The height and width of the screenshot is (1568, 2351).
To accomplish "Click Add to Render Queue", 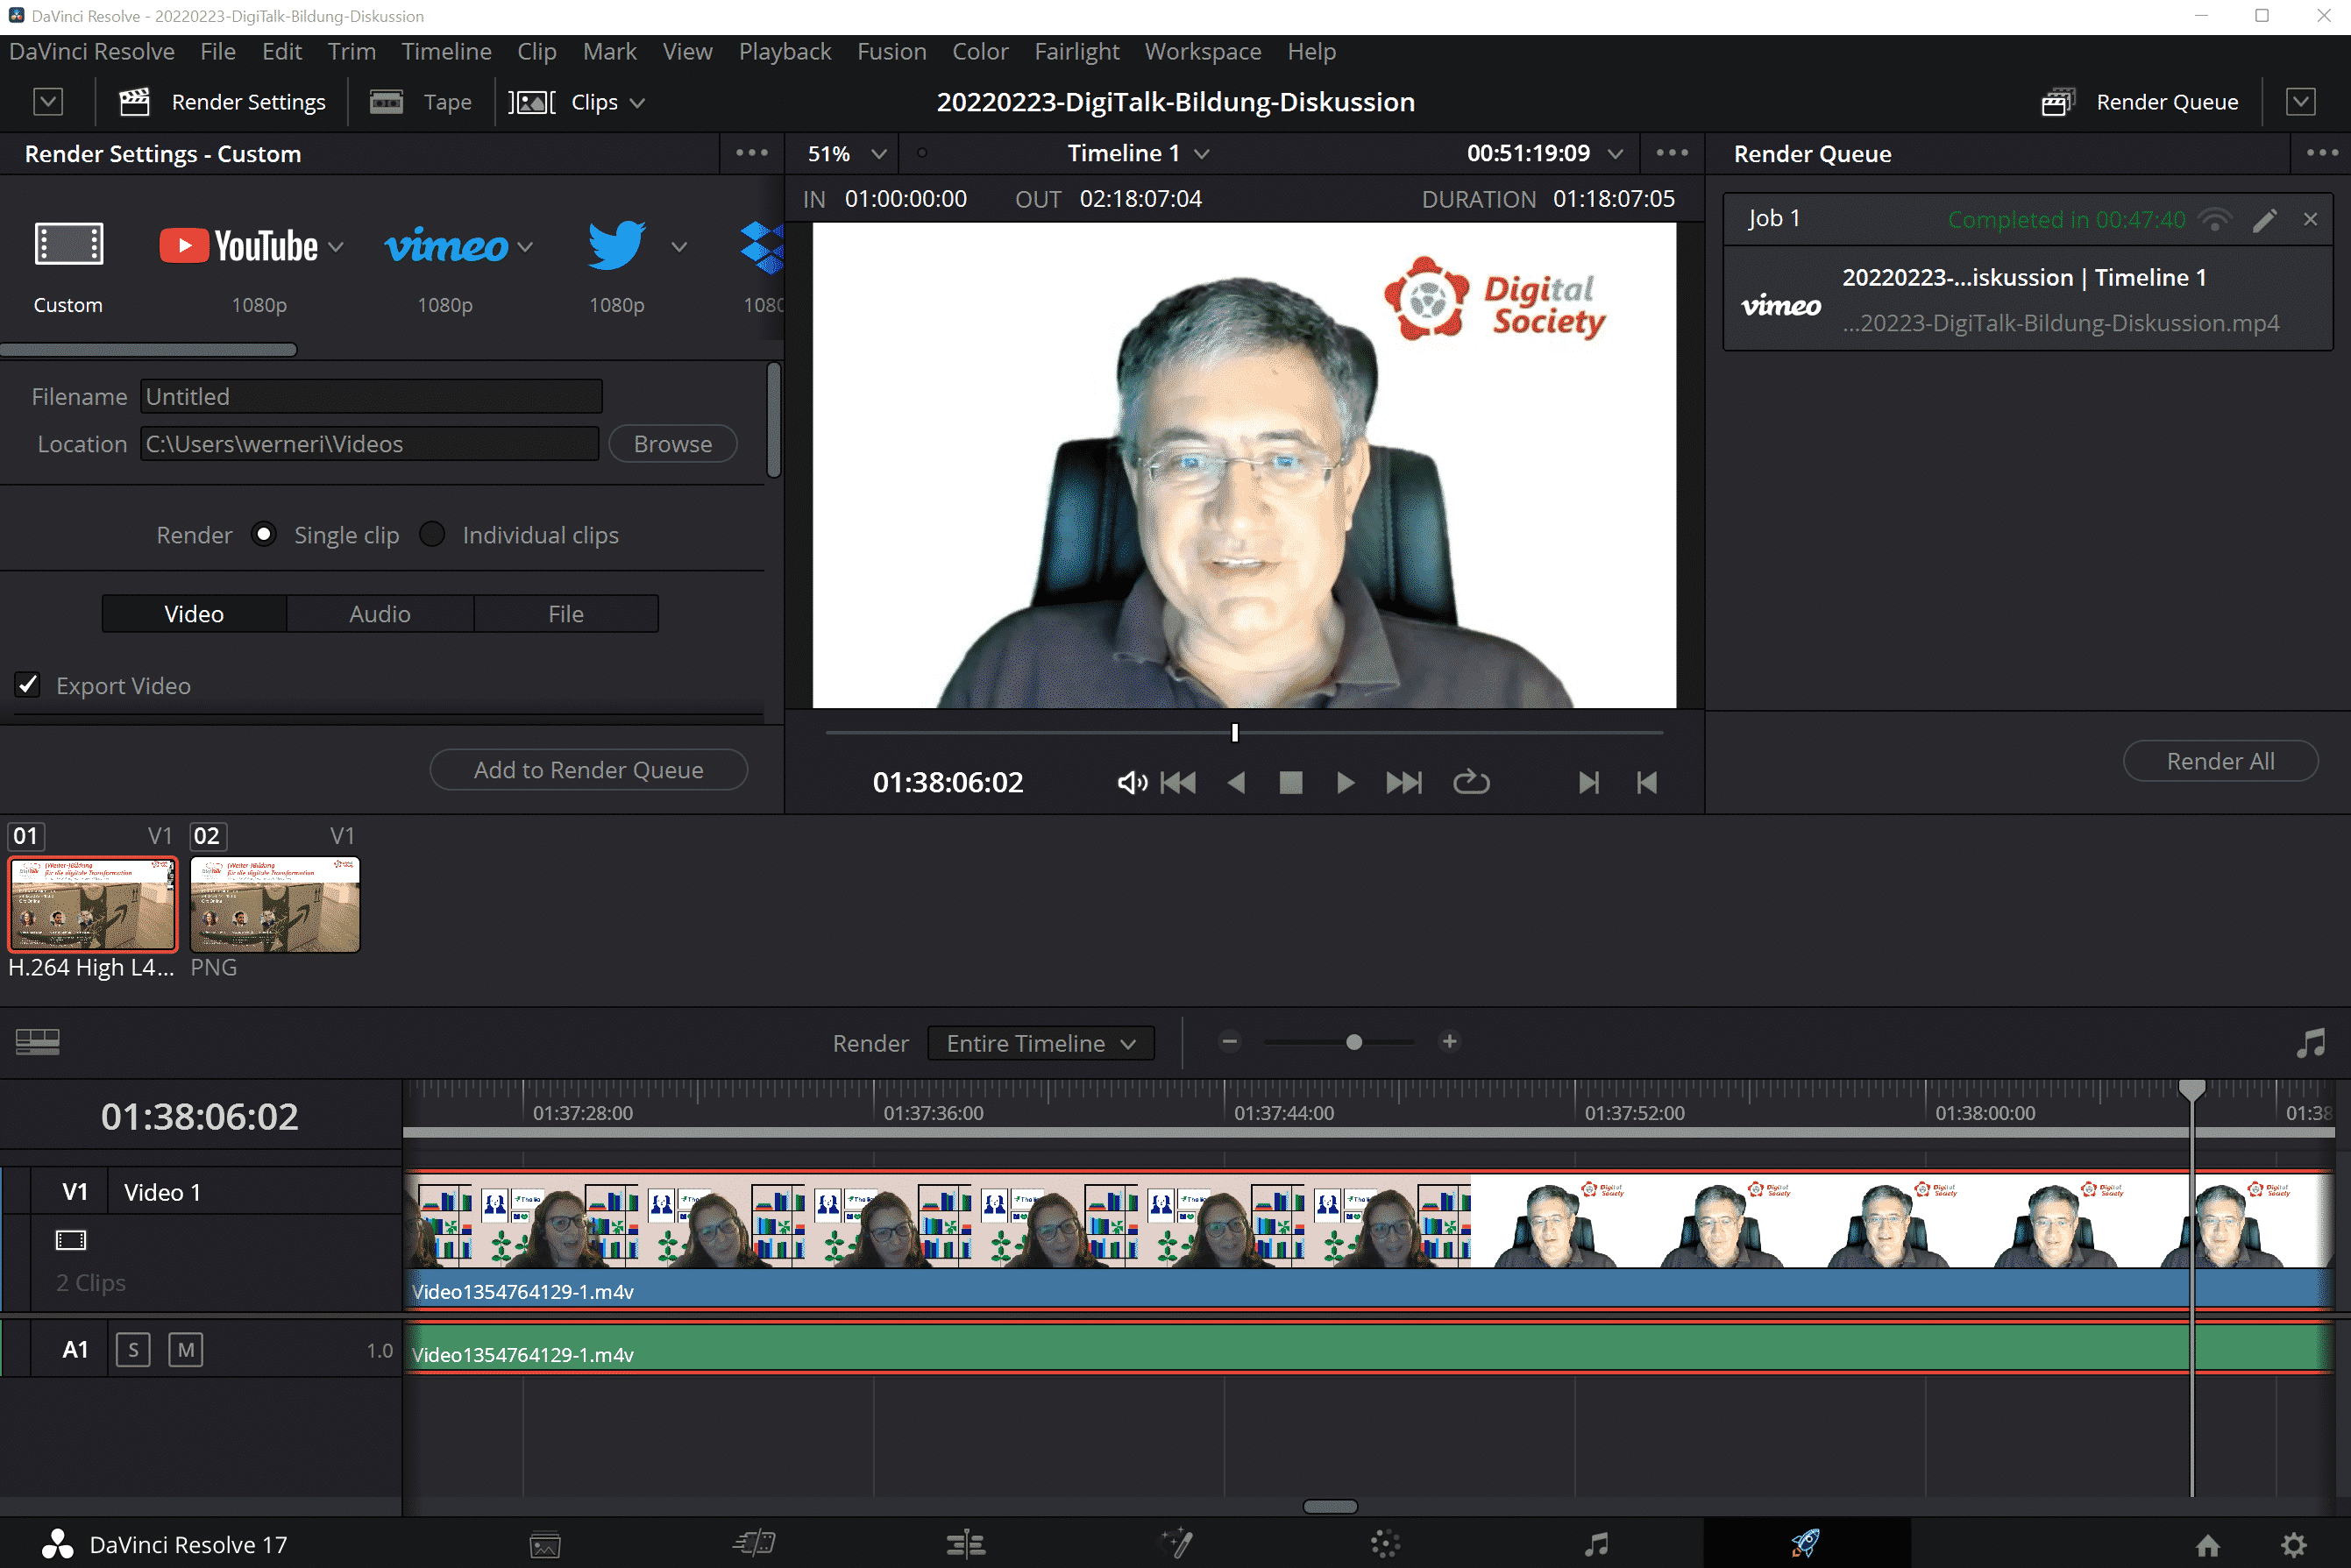I will pos(589,770).
